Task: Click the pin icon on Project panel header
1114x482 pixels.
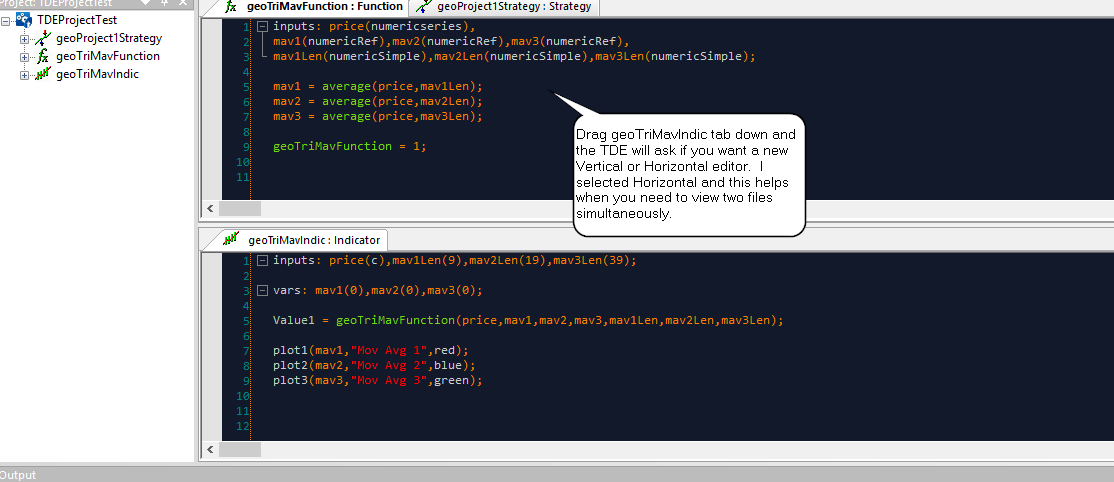Action: click(165, 3)
